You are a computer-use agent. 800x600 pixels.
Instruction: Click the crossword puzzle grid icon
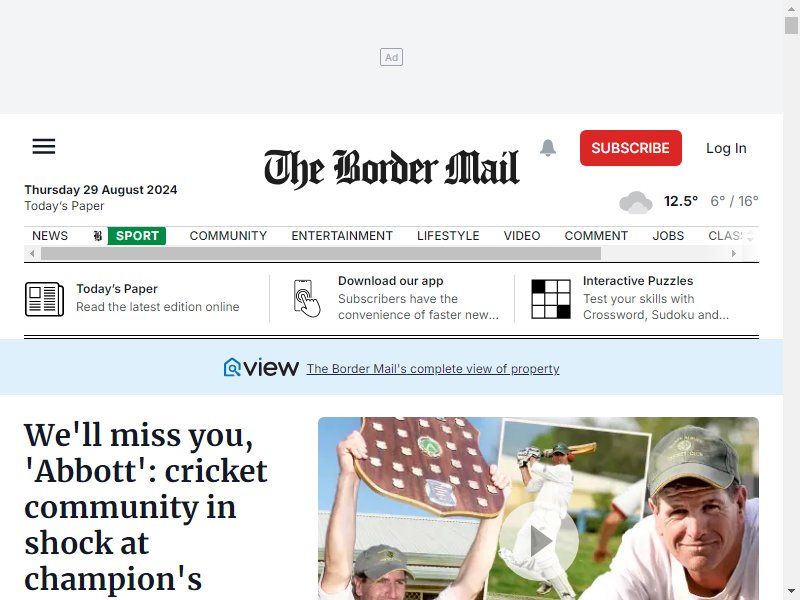551,299
